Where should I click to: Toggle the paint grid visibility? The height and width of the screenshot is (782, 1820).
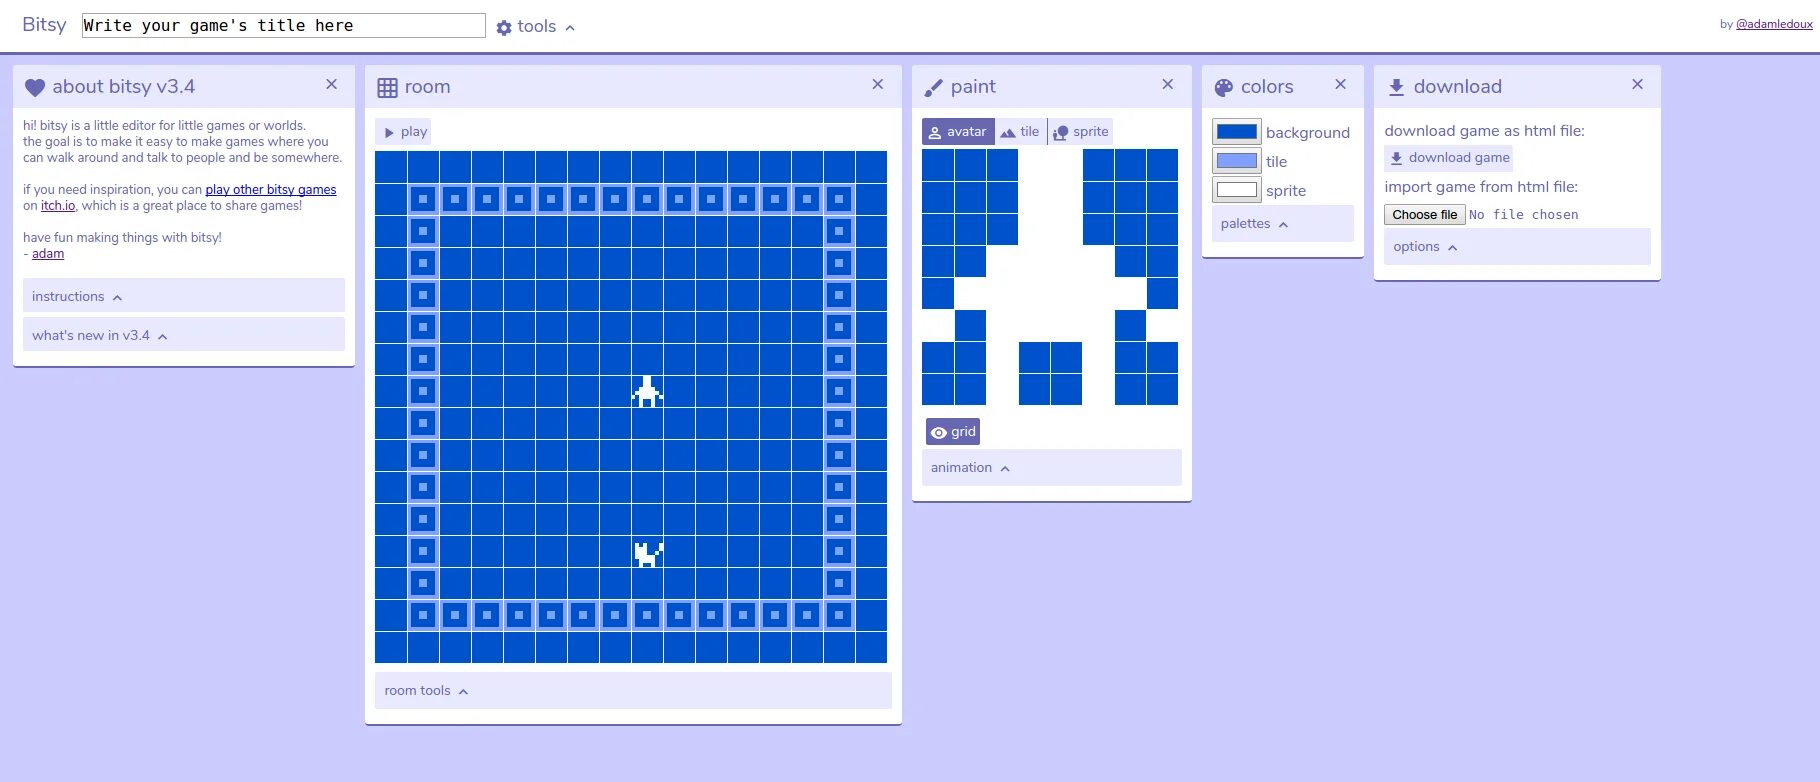tap(953, 432)
